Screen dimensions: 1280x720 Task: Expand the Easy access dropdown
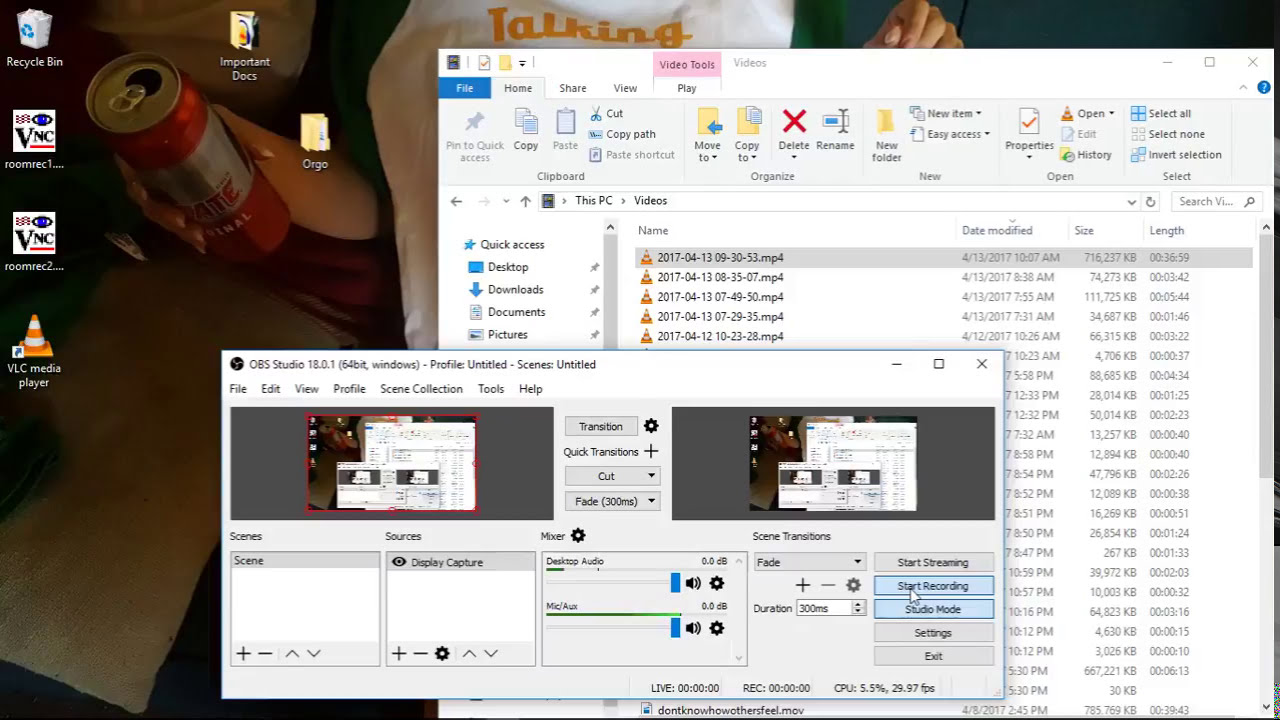(950, 134)
